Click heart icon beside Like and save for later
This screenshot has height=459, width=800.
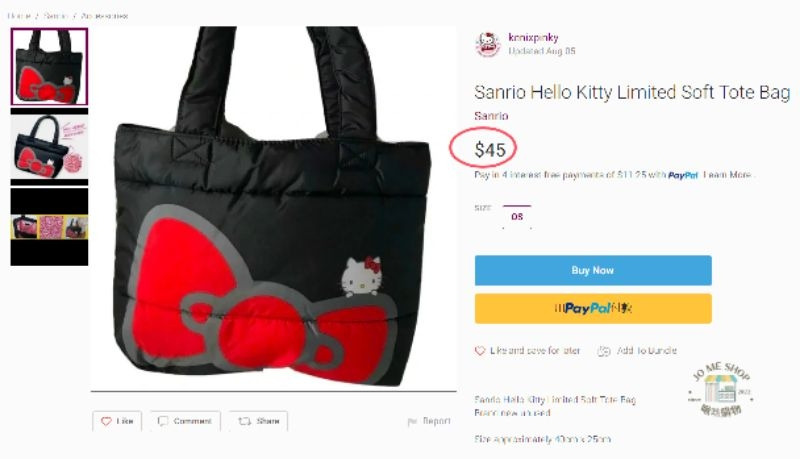[x=480, y=351]
